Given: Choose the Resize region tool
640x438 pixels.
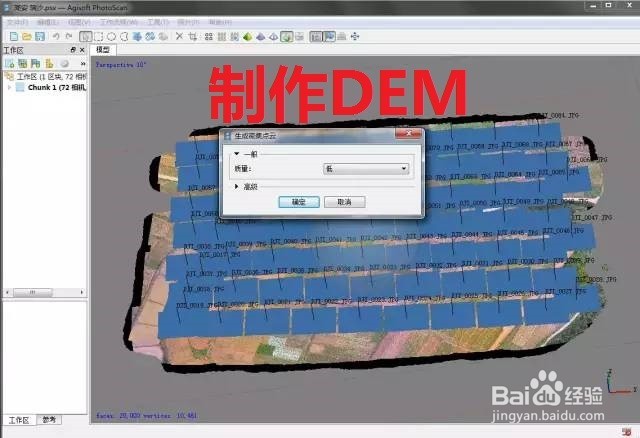Looking at the screenshot, I should 137,37.
